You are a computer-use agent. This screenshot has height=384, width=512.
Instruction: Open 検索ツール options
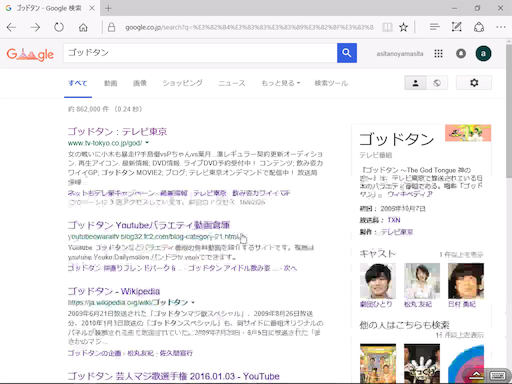point(331,83)
